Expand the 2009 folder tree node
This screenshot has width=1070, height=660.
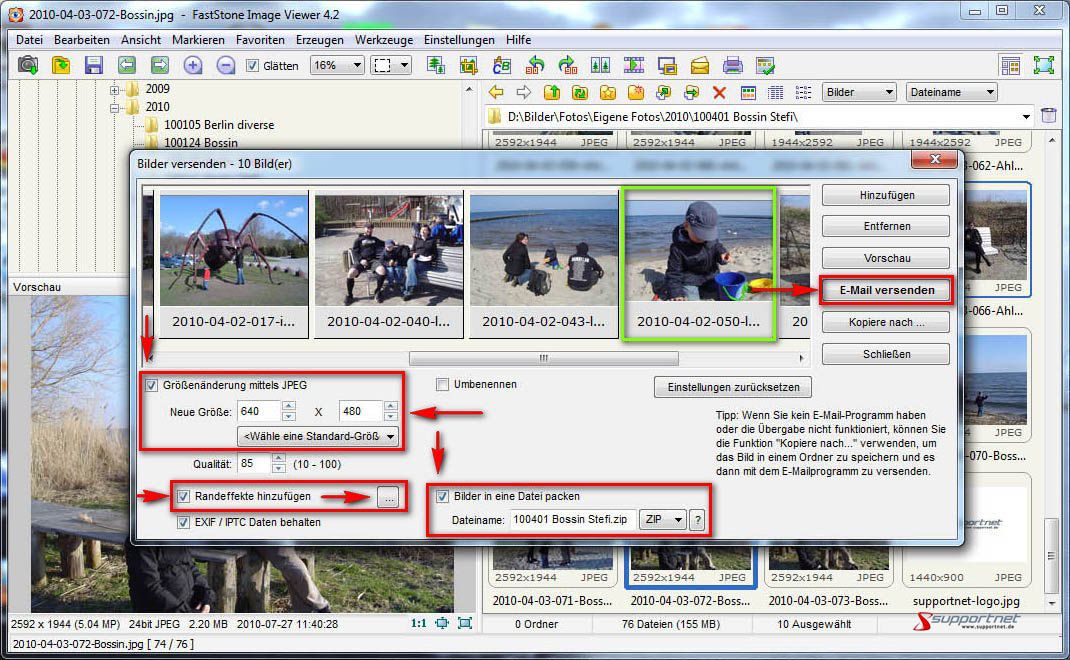pos(114,88)
